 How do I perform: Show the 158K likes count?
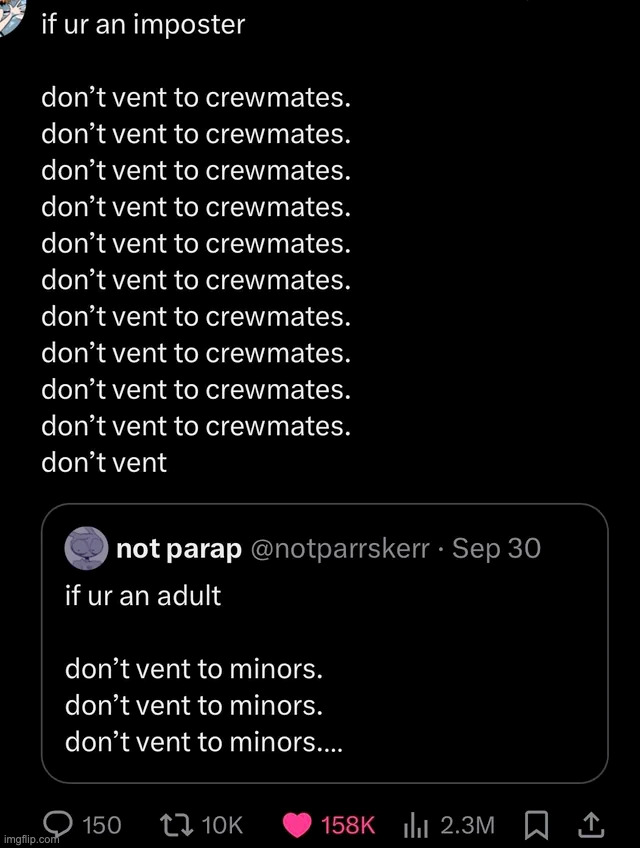coord(348,824)
